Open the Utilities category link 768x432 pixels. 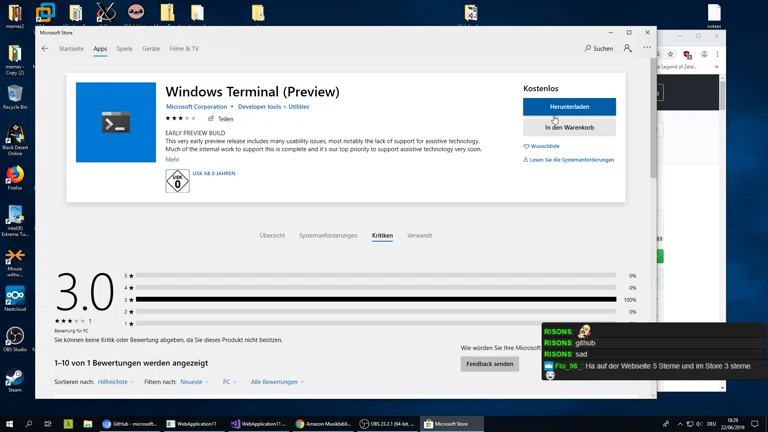click(x=299, y=107)
